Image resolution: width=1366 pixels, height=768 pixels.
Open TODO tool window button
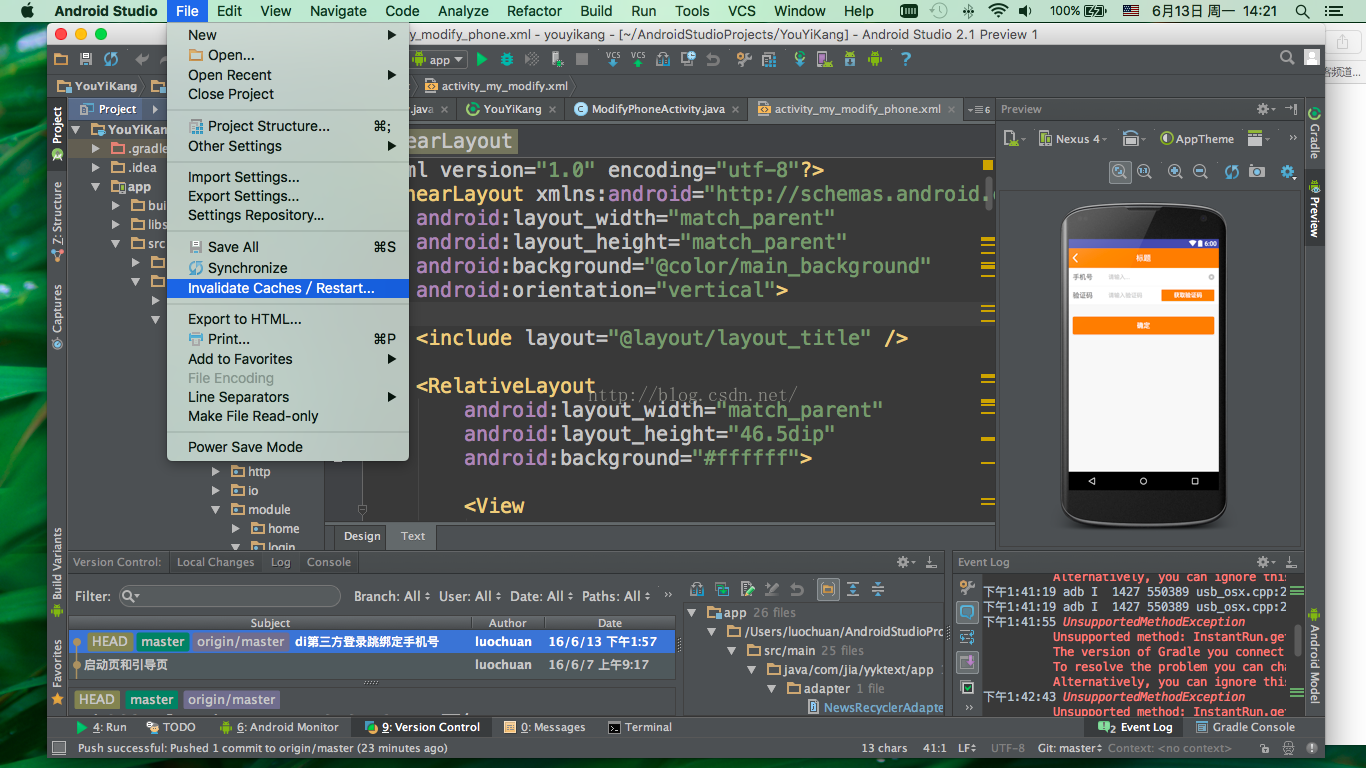171,727
